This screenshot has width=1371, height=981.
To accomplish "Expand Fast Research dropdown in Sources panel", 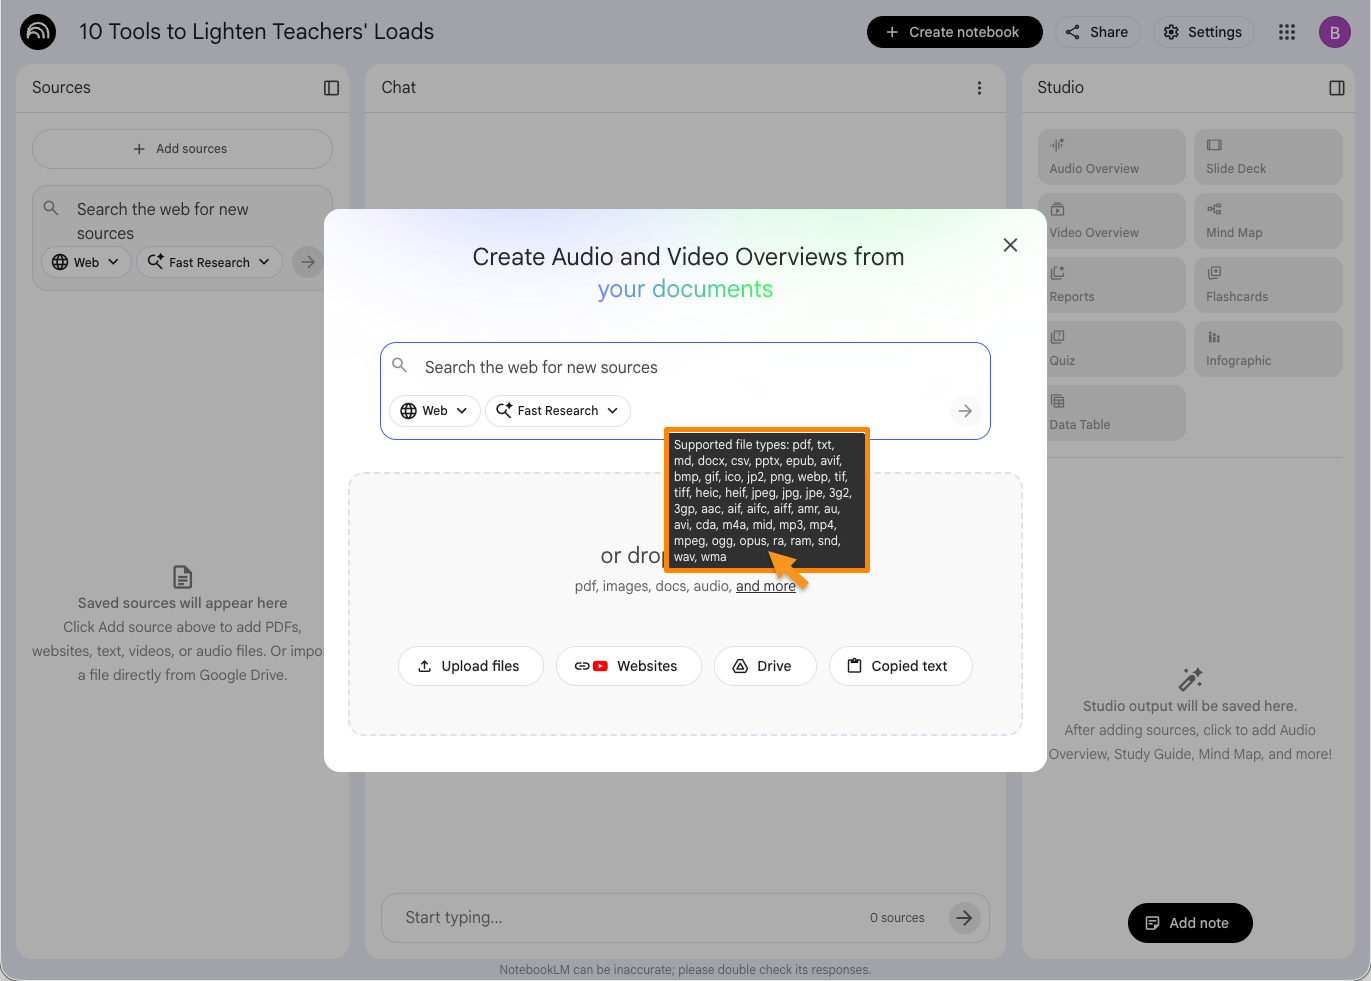I will pyautogui.click(x=209, y=262).
